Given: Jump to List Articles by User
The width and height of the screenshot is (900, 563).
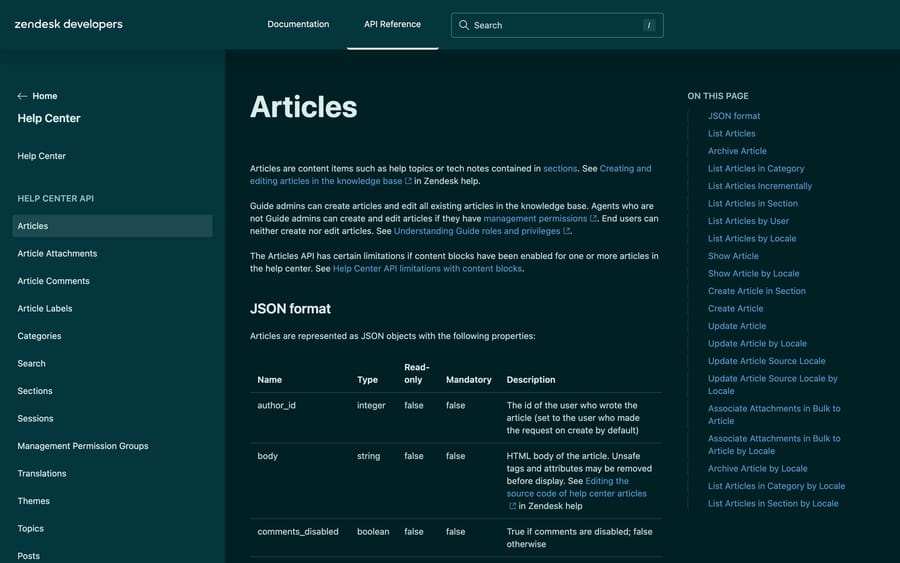Looking at the screenshot, I should point(748,221).
